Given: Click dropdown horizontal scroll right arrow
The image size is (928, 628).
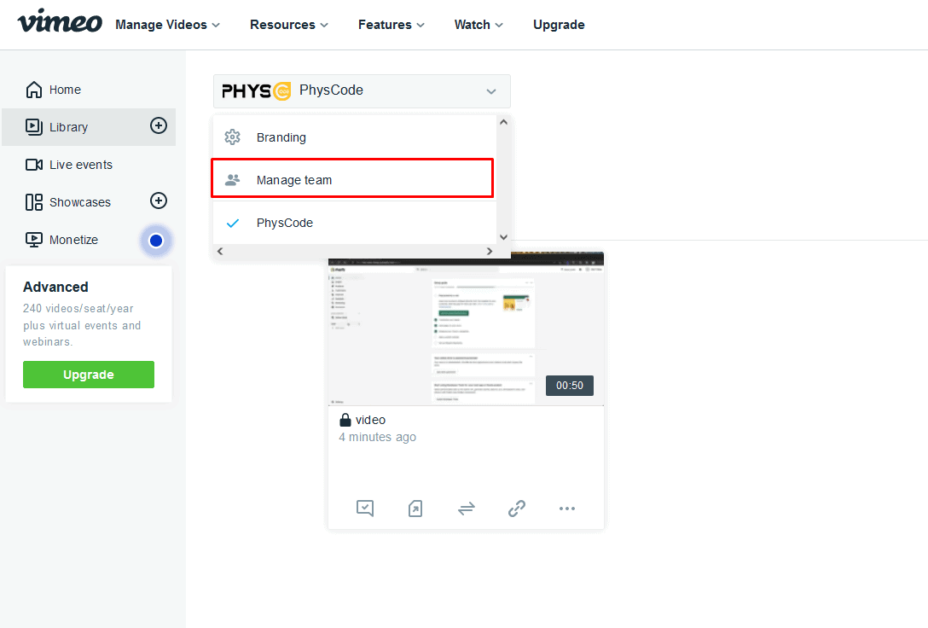Looking at the screenshot, I should click(x=489, y=251).
